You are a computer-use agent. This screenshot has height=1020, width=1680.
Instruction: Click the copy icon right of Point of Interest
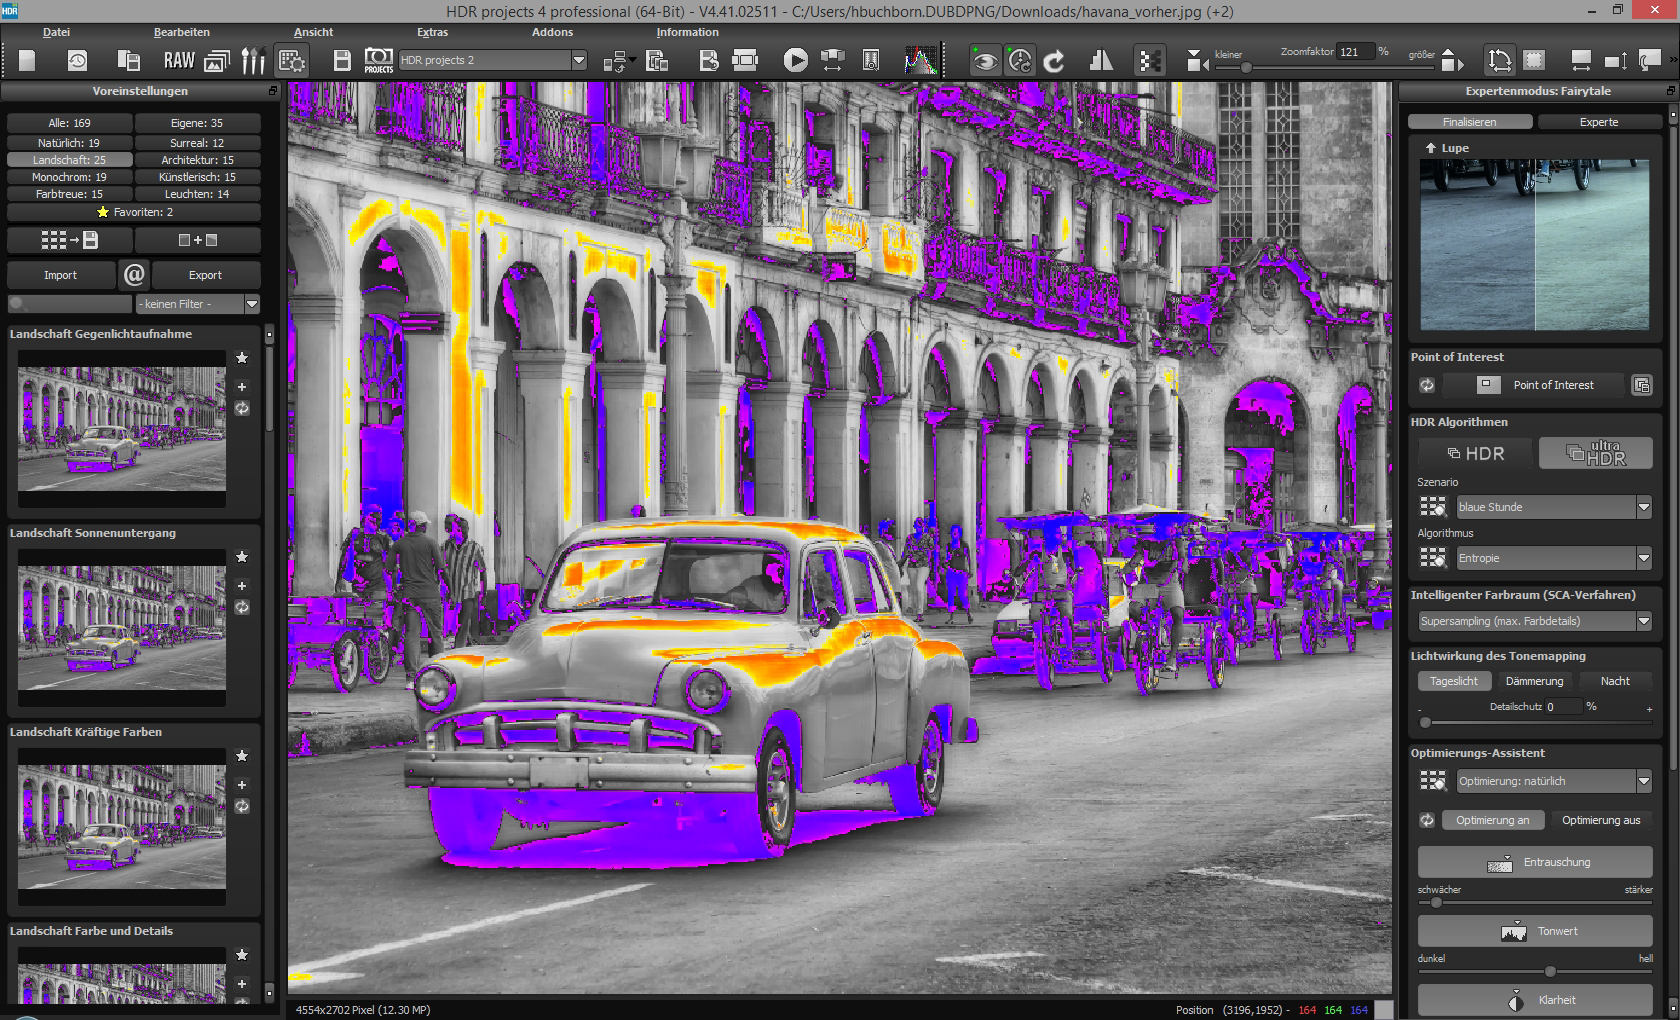pos(1641,385)
